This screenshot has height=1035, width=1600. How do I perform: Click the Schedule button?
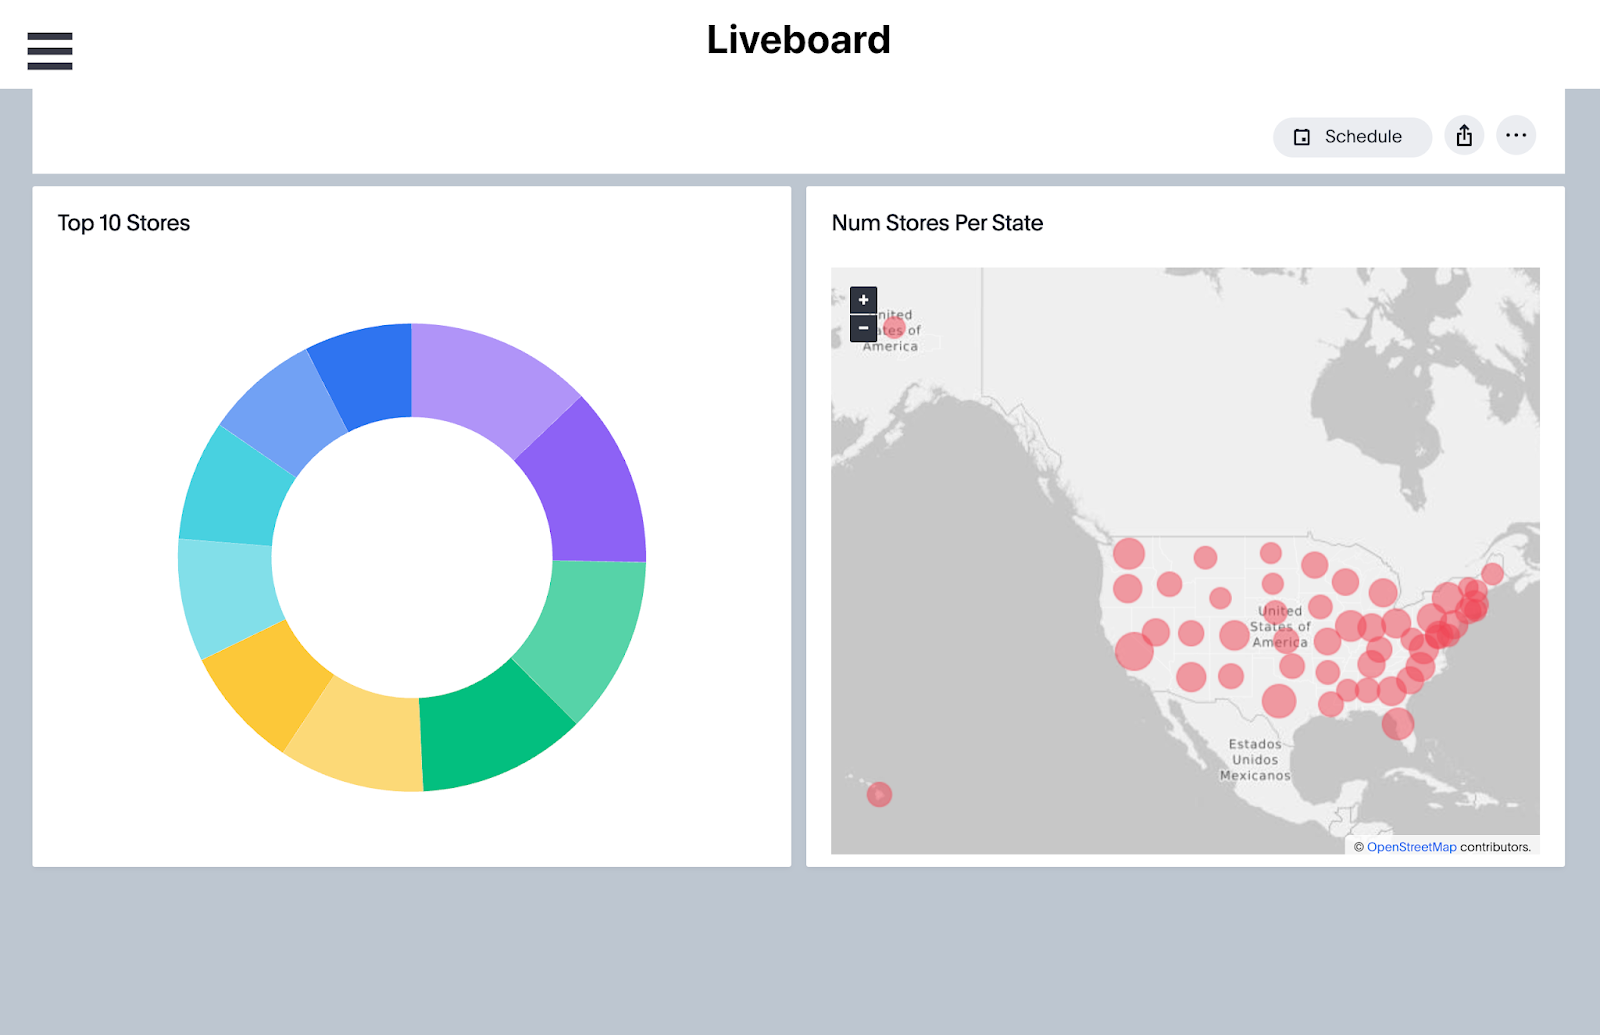tap(1351, 137)
